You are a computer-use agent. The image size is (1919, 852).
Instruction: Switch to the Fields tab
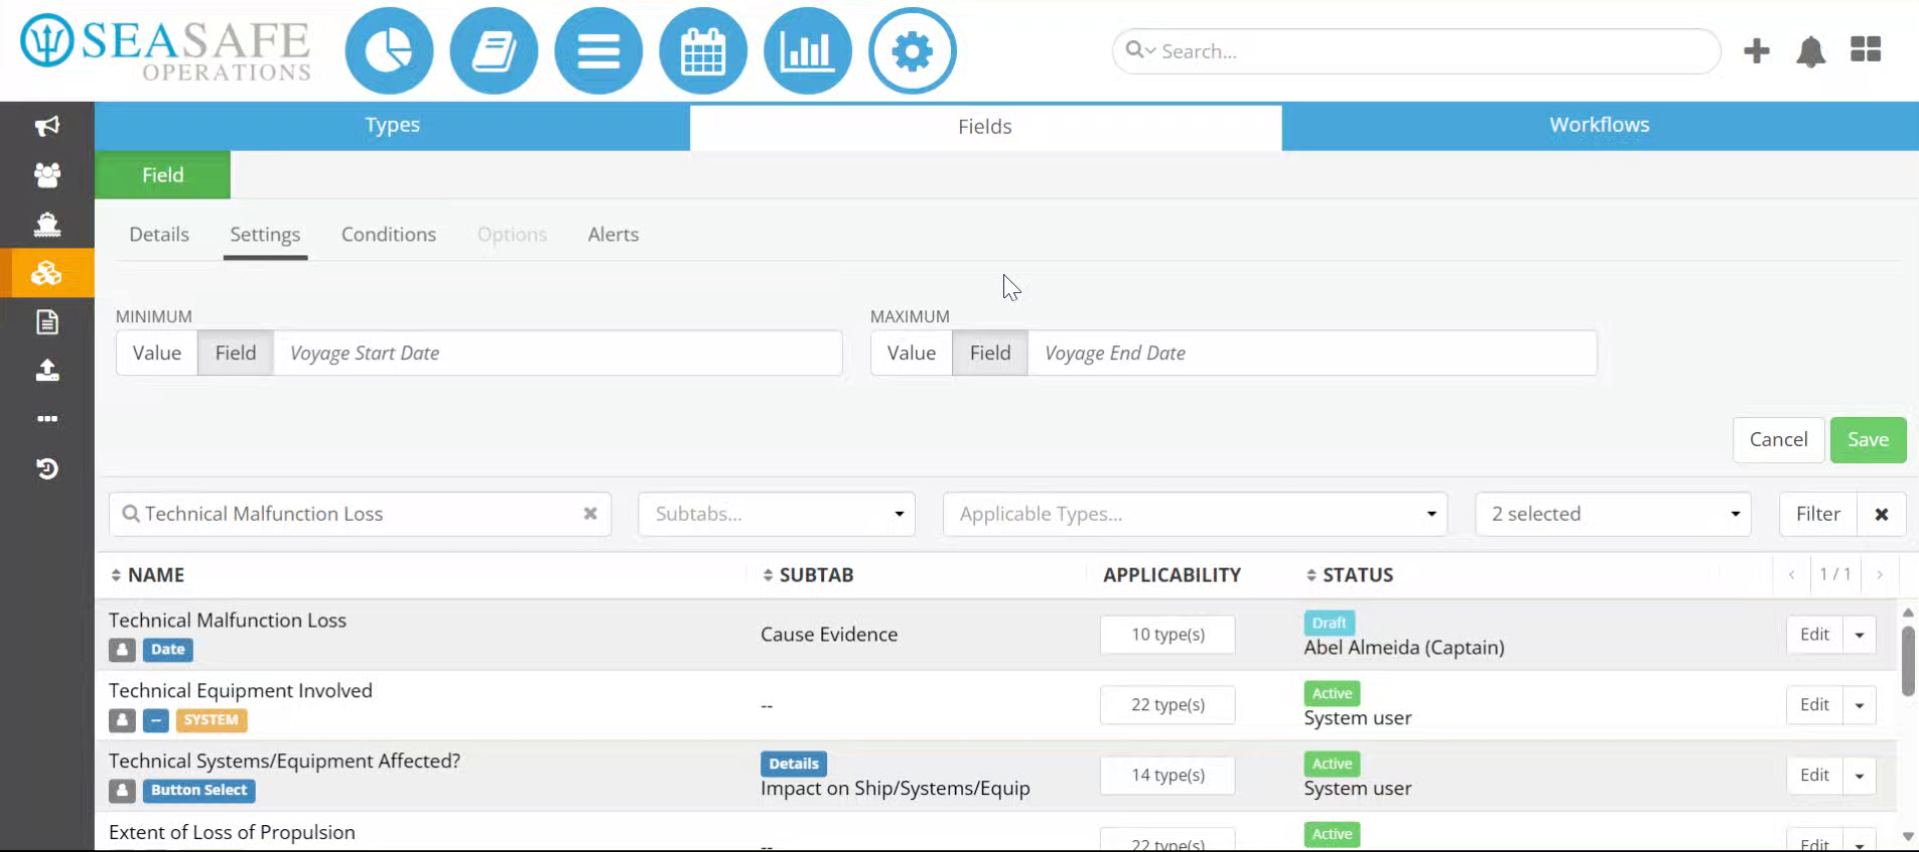985,127
